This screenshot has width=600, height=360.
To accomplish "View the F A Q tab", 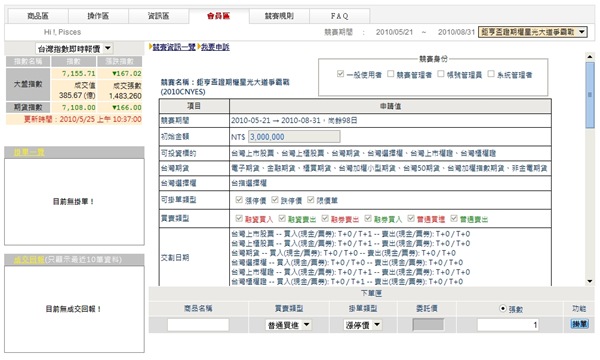I will coord(339,16).
